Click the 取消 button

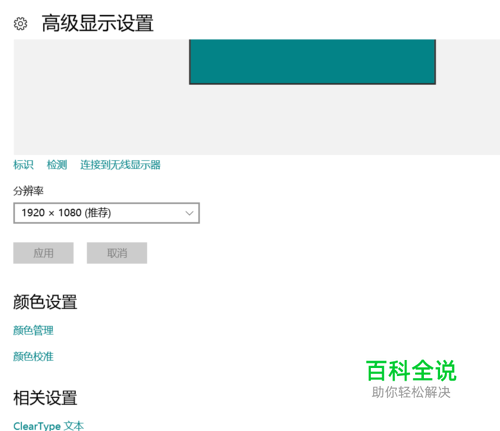pos(117,253)
